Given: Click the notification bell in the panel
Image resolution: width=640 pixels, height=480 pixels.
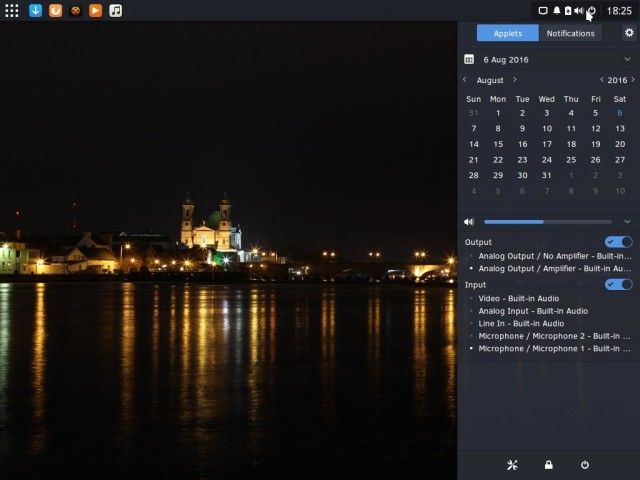Looking at the screenshot, I should 557,10.
